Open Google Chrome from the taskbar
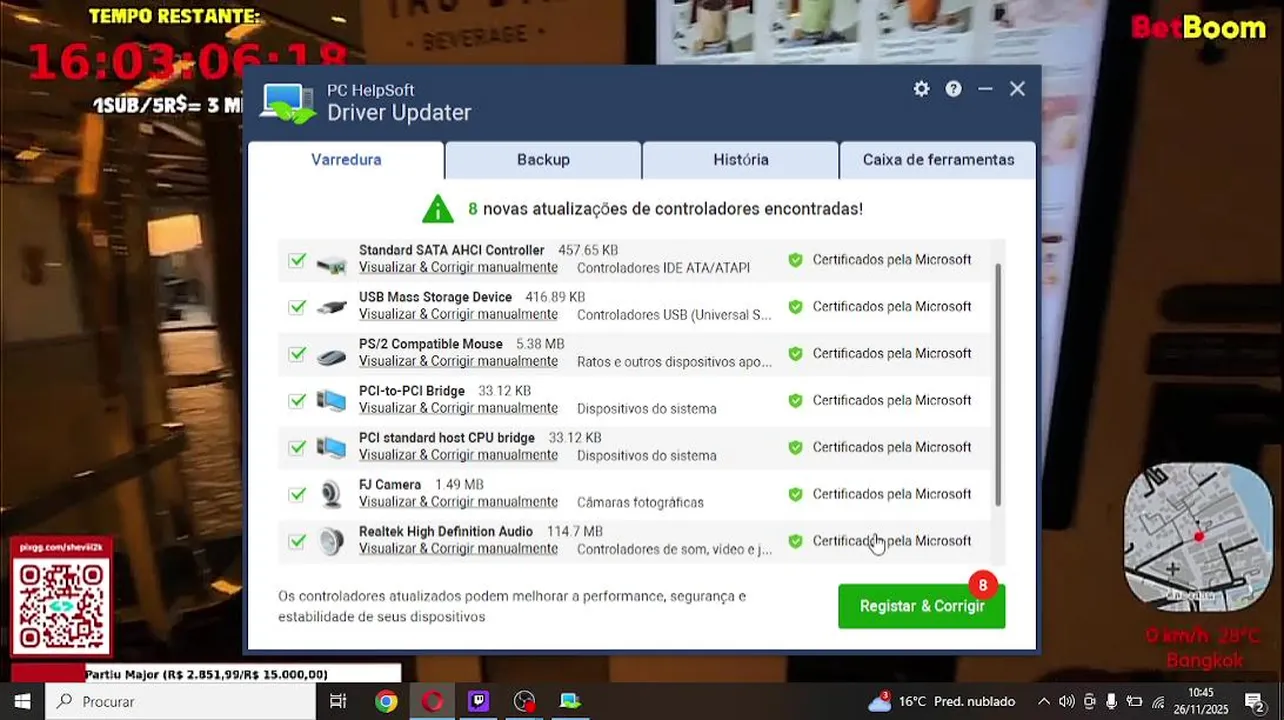Screen dimensions: 1284x720 click(x=386, y=701)
